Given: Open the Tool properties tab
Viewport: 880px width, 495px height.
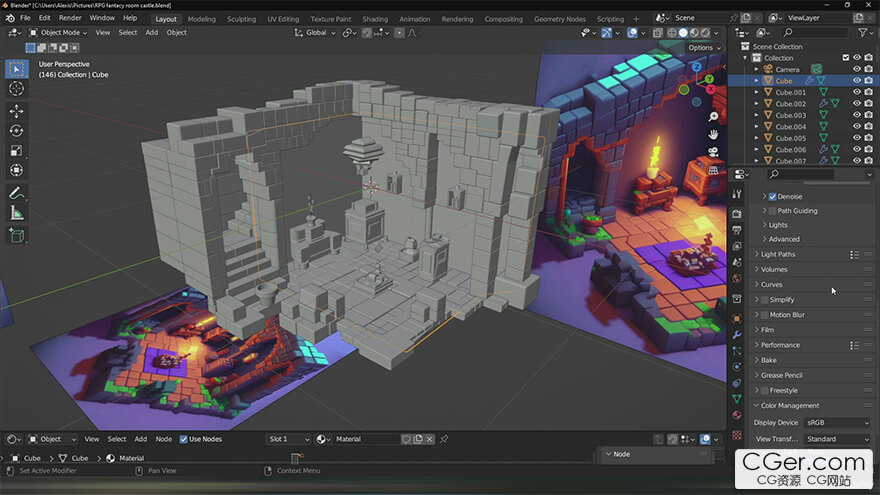Looking at the screenshot, I should click(x=737, y=194).
